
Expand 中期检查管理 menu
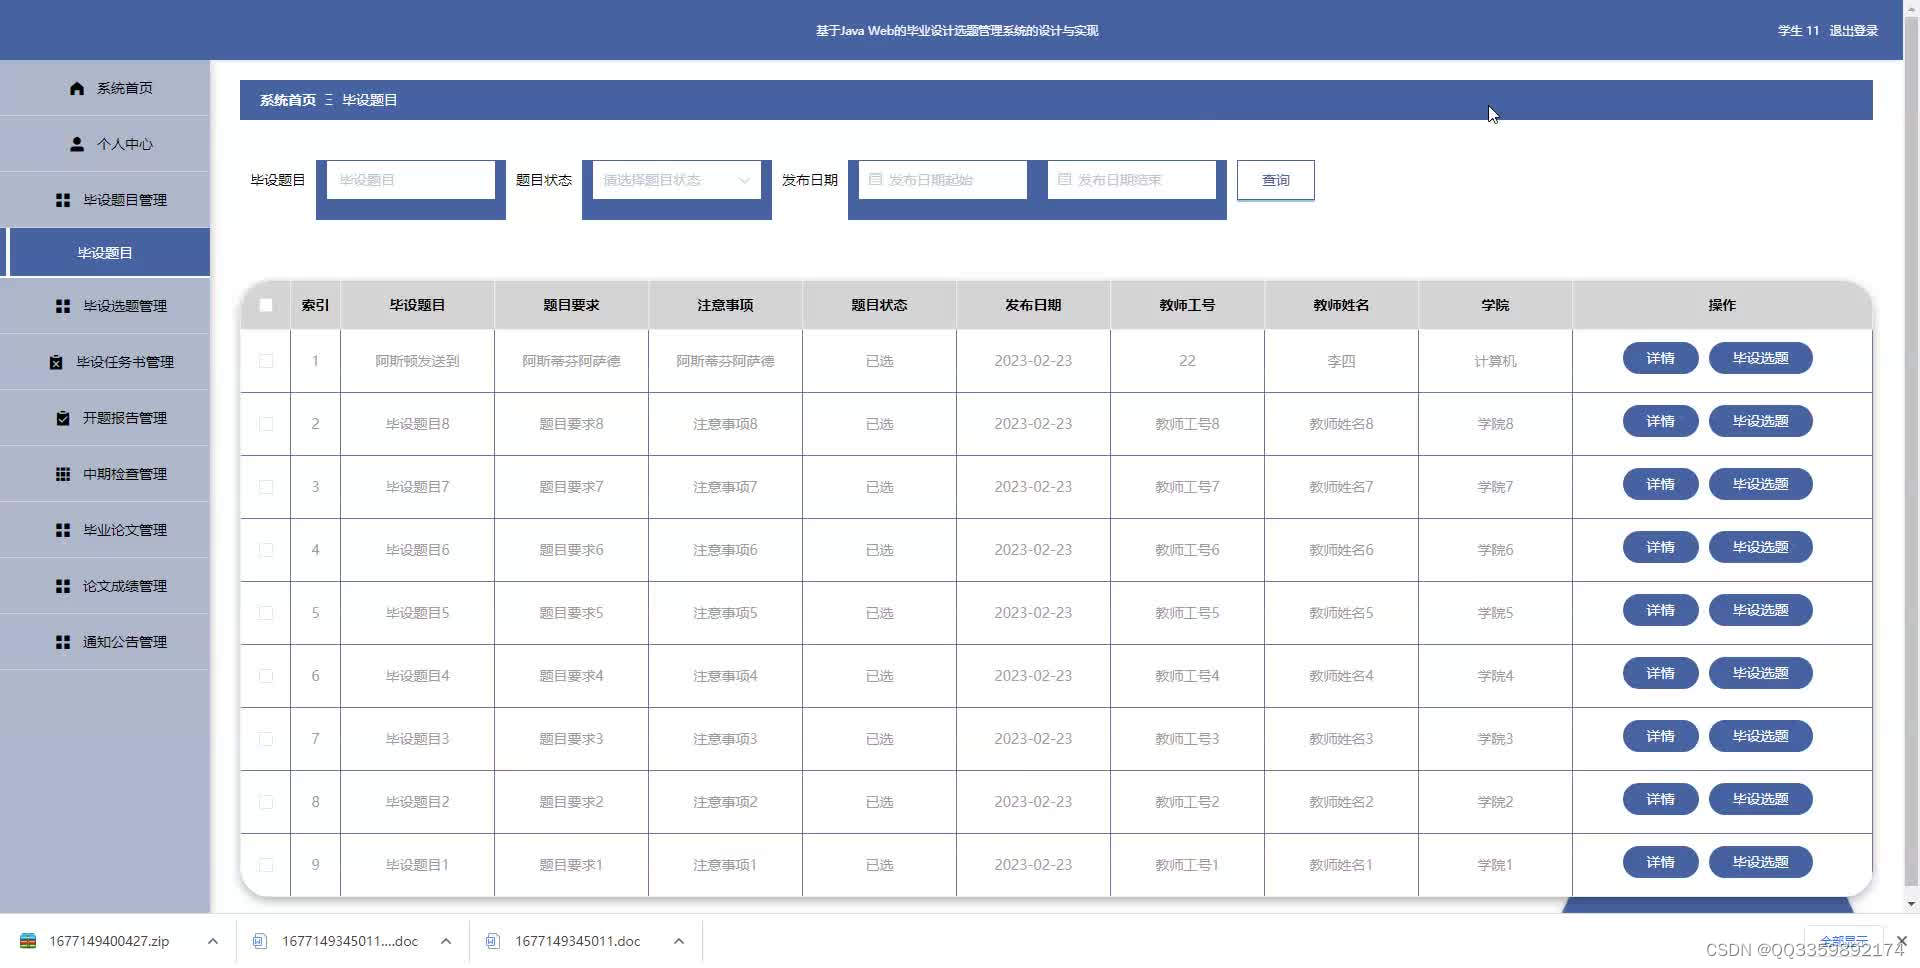point(105,474)
